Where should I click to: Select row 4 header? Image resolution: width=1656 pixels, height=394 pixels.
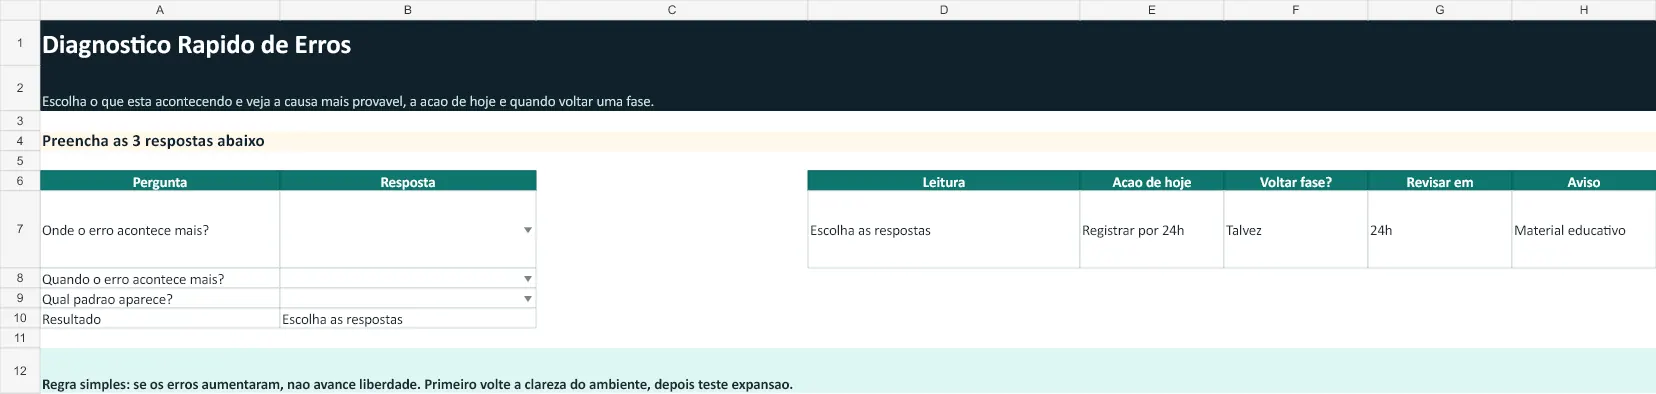(20, 141)
